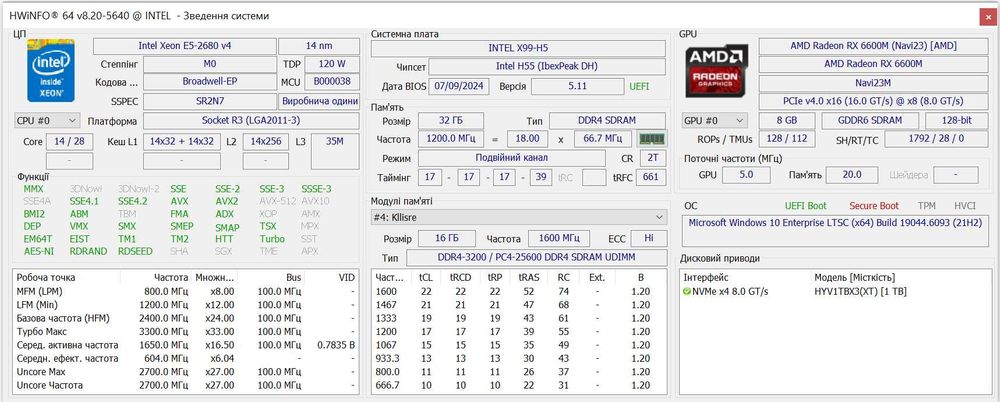Click the Intel Xeon inside logo
Screen dimensions: 1000x402
[50, 70]
